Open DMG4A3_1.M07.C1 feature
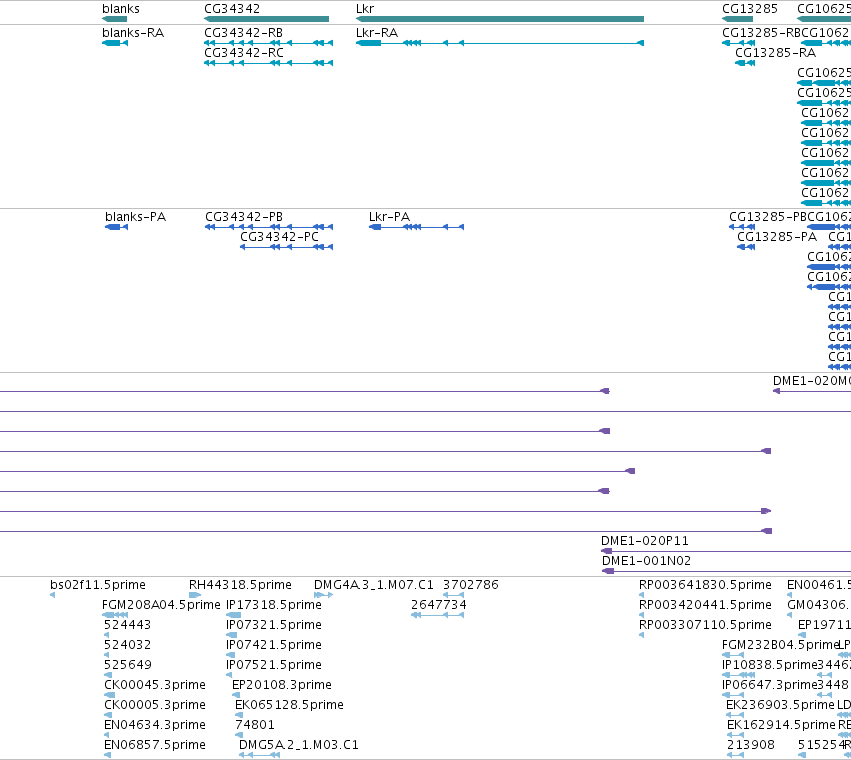 (323, 595)
